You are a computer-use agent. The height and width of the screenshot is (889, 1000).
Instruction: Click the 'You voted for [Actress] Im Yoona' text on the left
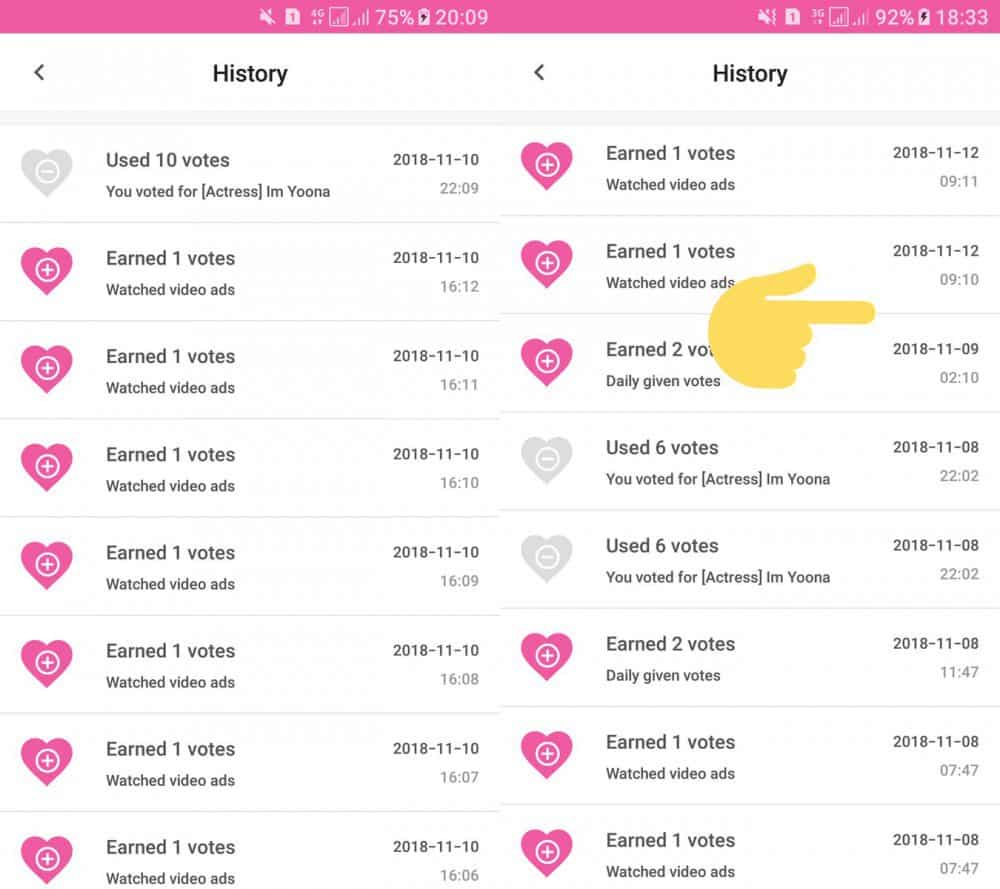[x=218, y=191]
